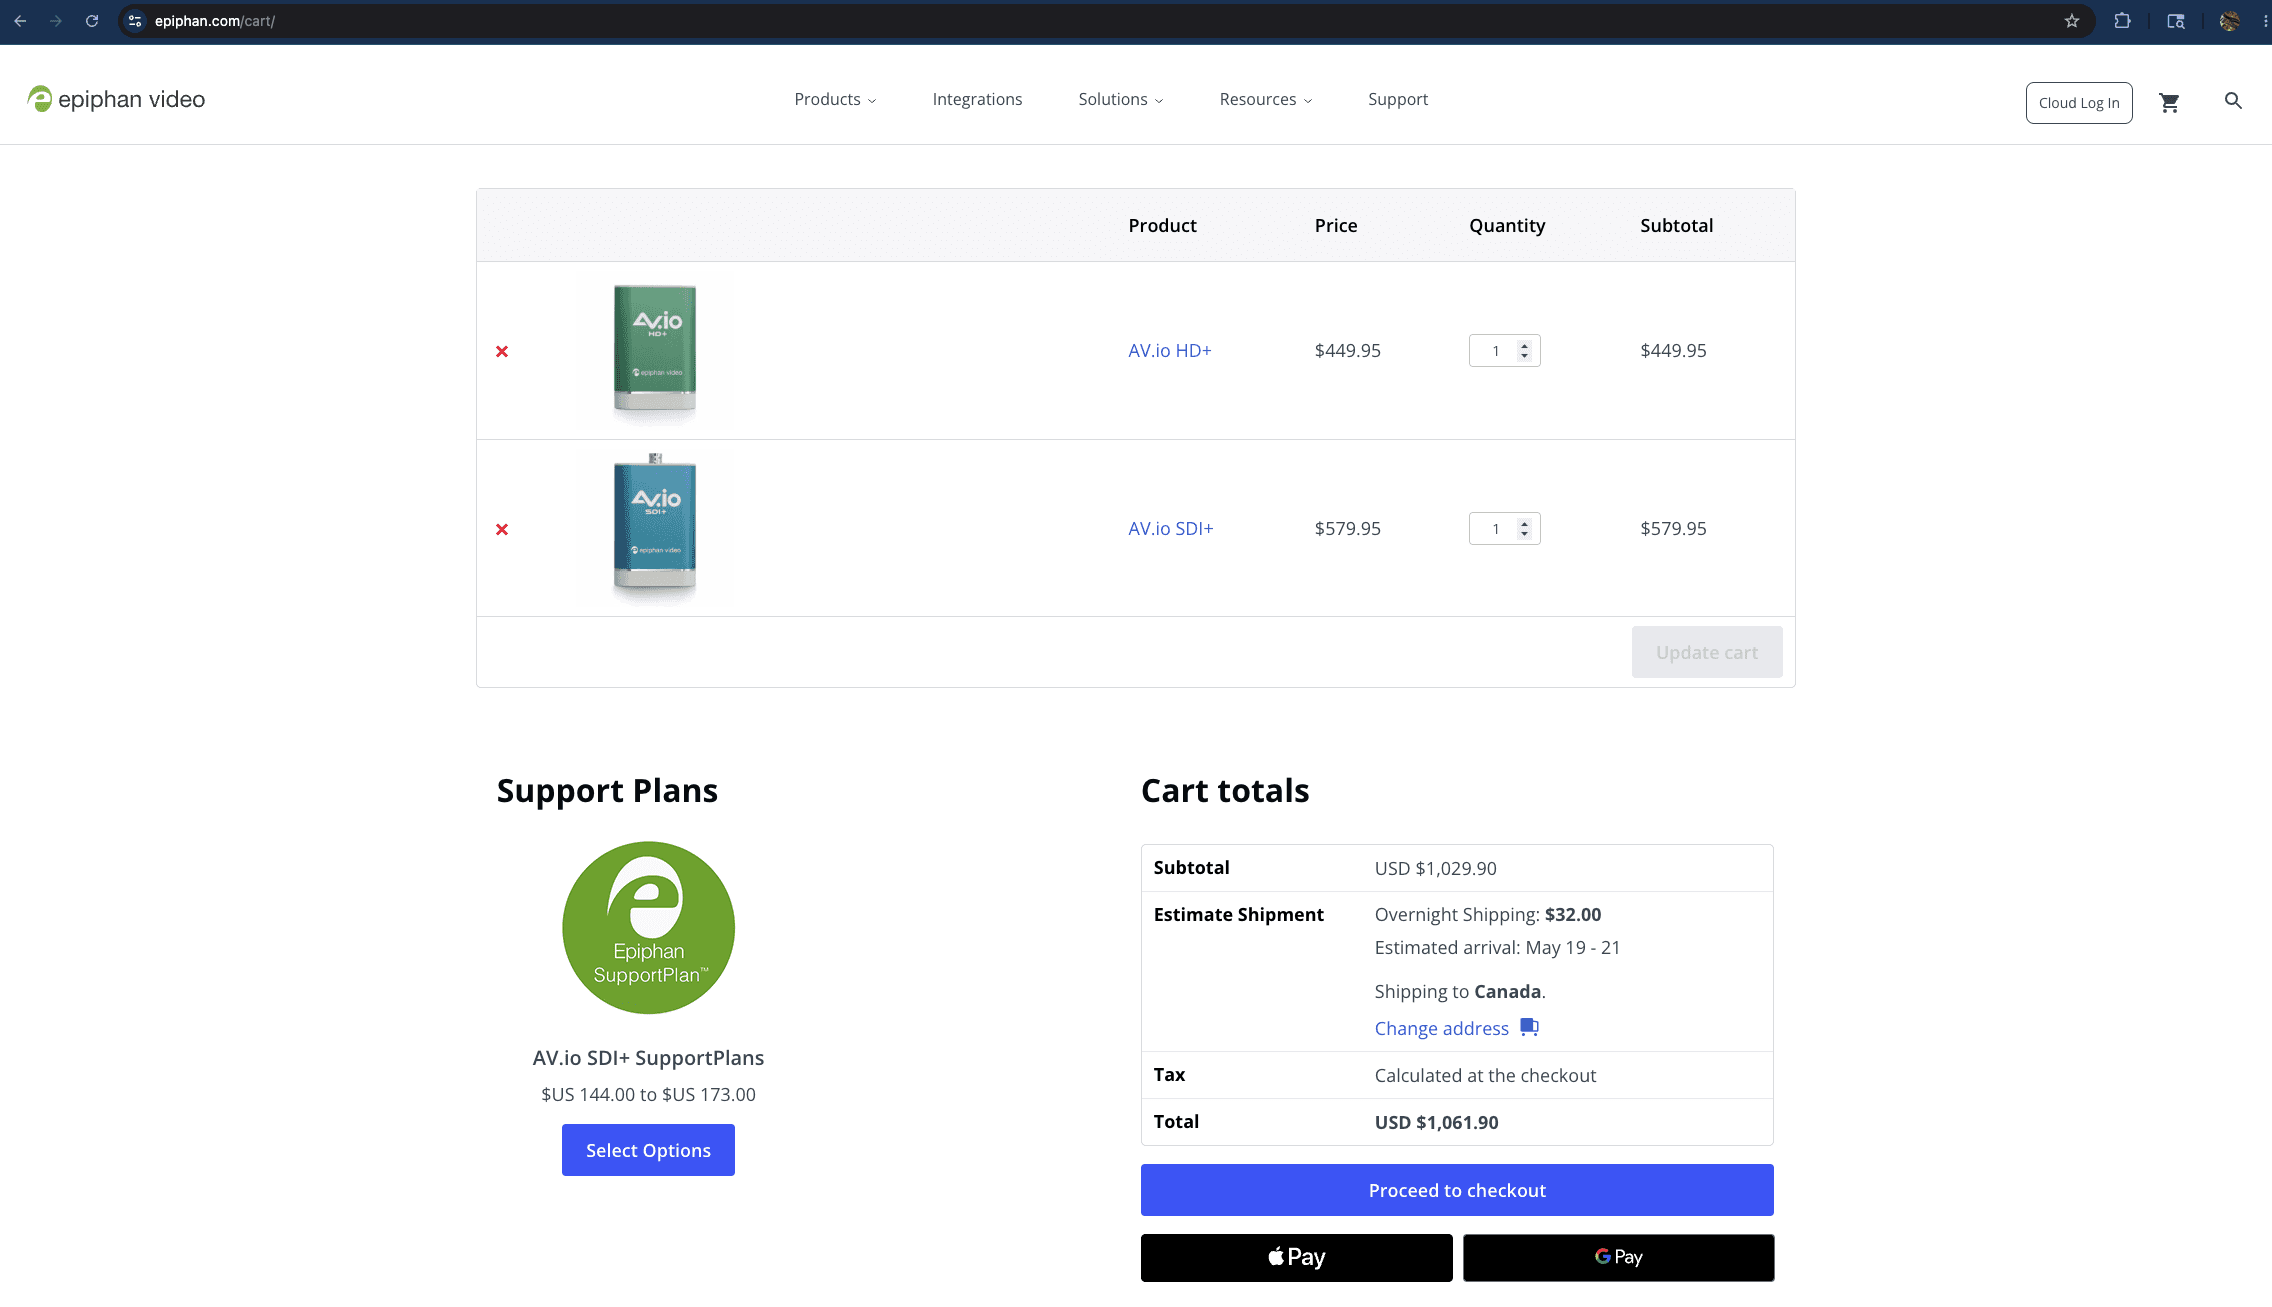Screen dimensions: 2272x1307
Task: Click the Estimated arrival May 19 - 21 text
Action: [1498, 947]
